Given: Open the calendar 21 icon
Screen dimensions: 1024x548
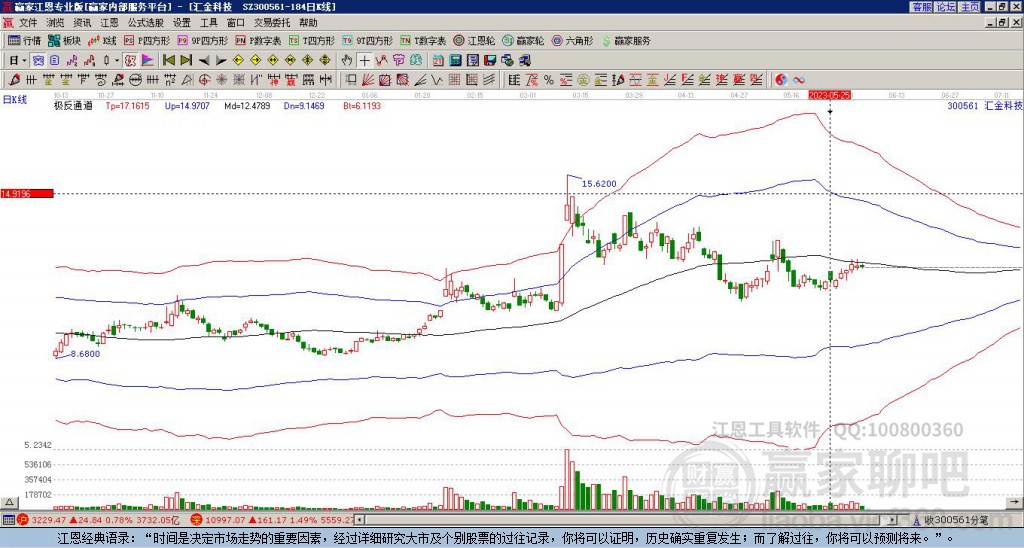Looking at the screenshot, I should [x=438, y=61].
